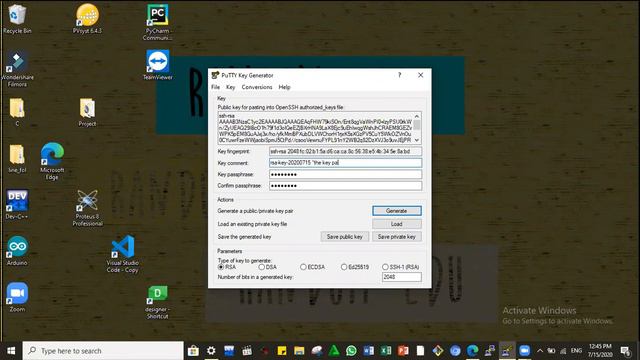
Task: Open the Wondershare Filmora desktop shortcut
Action: 17,69
